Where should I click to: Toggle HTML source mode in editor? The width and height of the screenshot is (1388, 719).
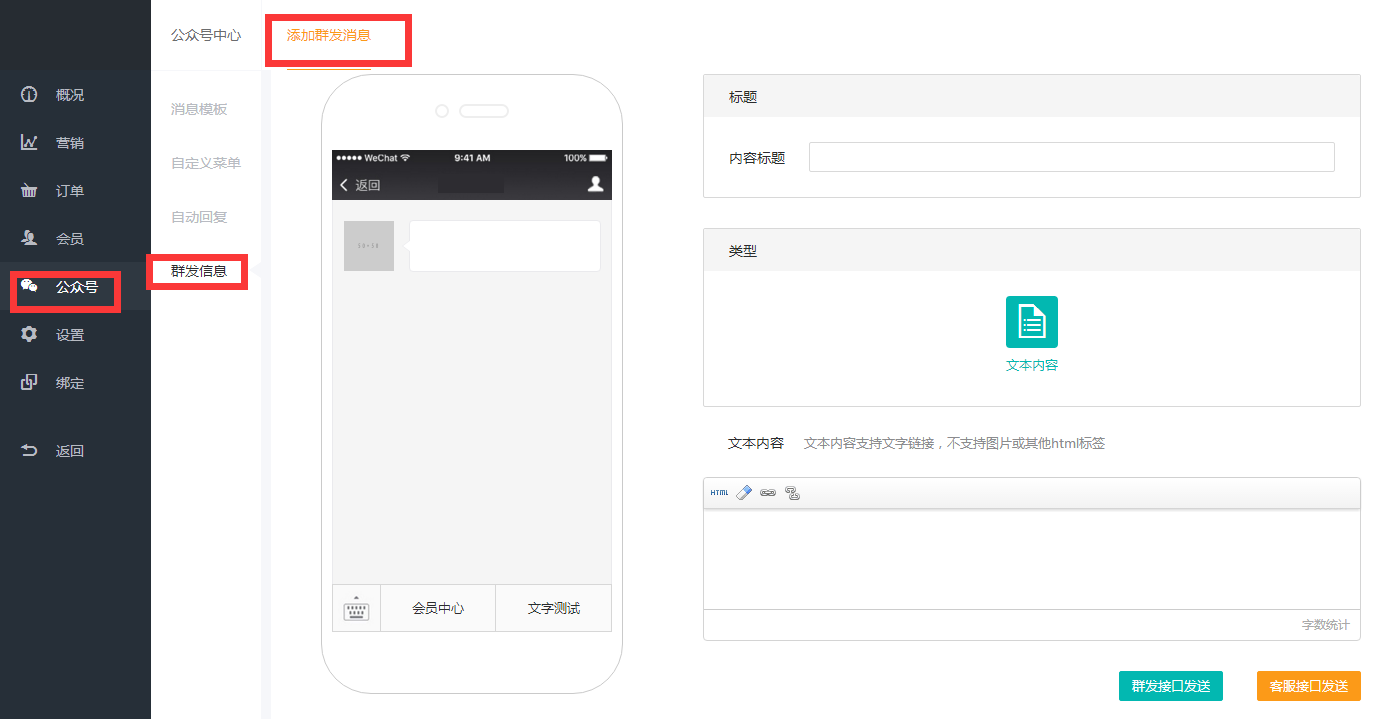click(719, 493)
